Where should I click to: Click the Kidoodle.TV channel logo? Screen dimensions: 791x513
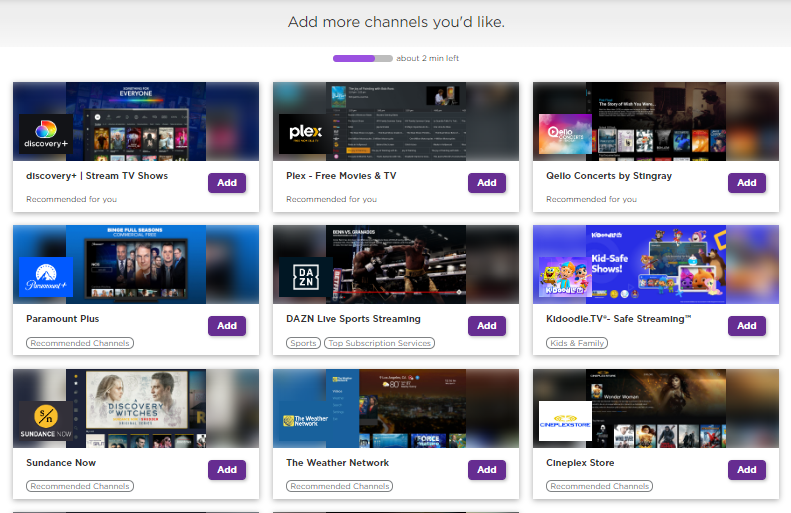(566, 277)
